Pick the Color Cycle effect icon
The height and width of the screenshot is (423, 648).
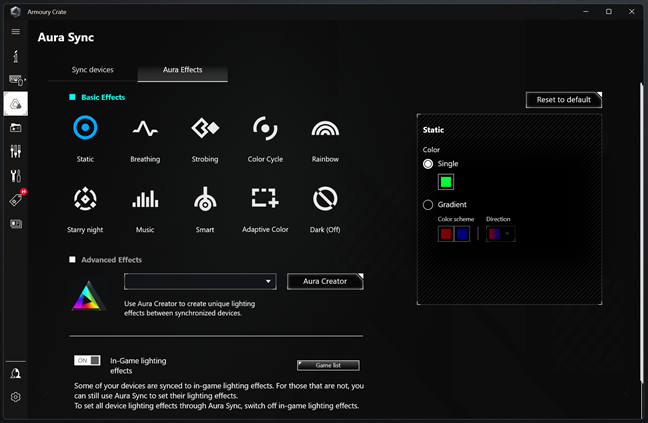(265, 128)
